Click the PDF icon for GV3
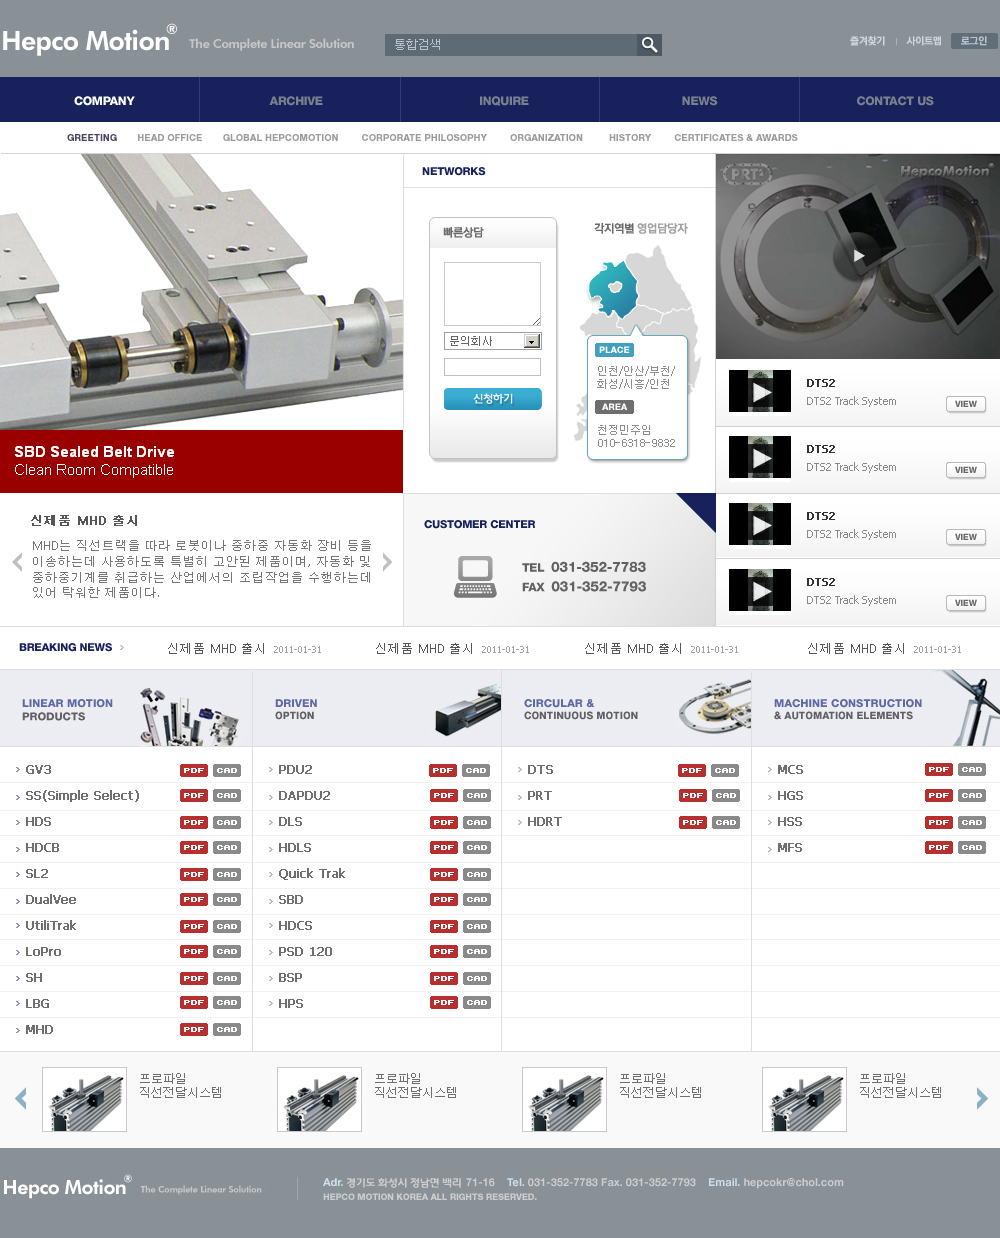Image resolution: width=1000 pixels, height=1238 pixels. point(194,770)
